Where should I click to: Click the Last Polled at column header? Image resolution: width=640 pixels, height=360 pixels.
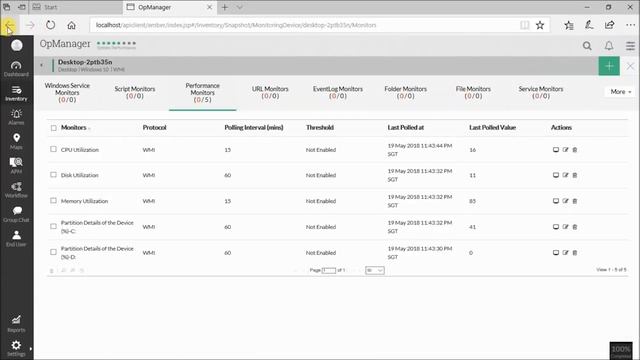click(x=406, y=127)
